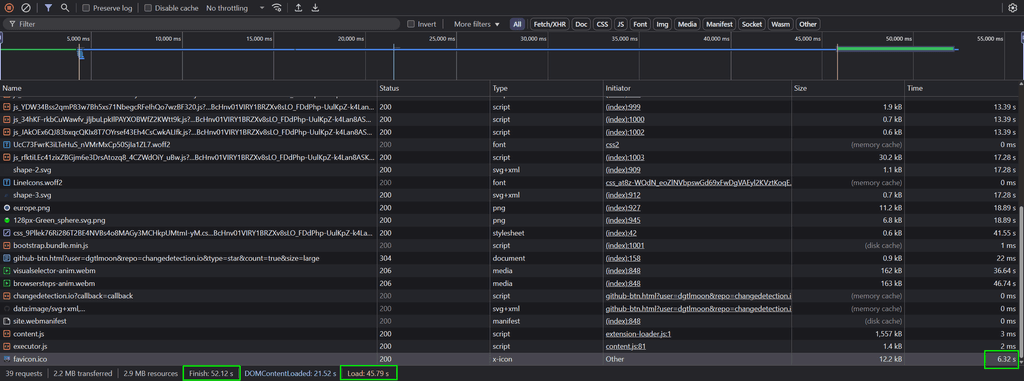Open initiator link (index):1003
1024x381 pixels.
point(626,157)
